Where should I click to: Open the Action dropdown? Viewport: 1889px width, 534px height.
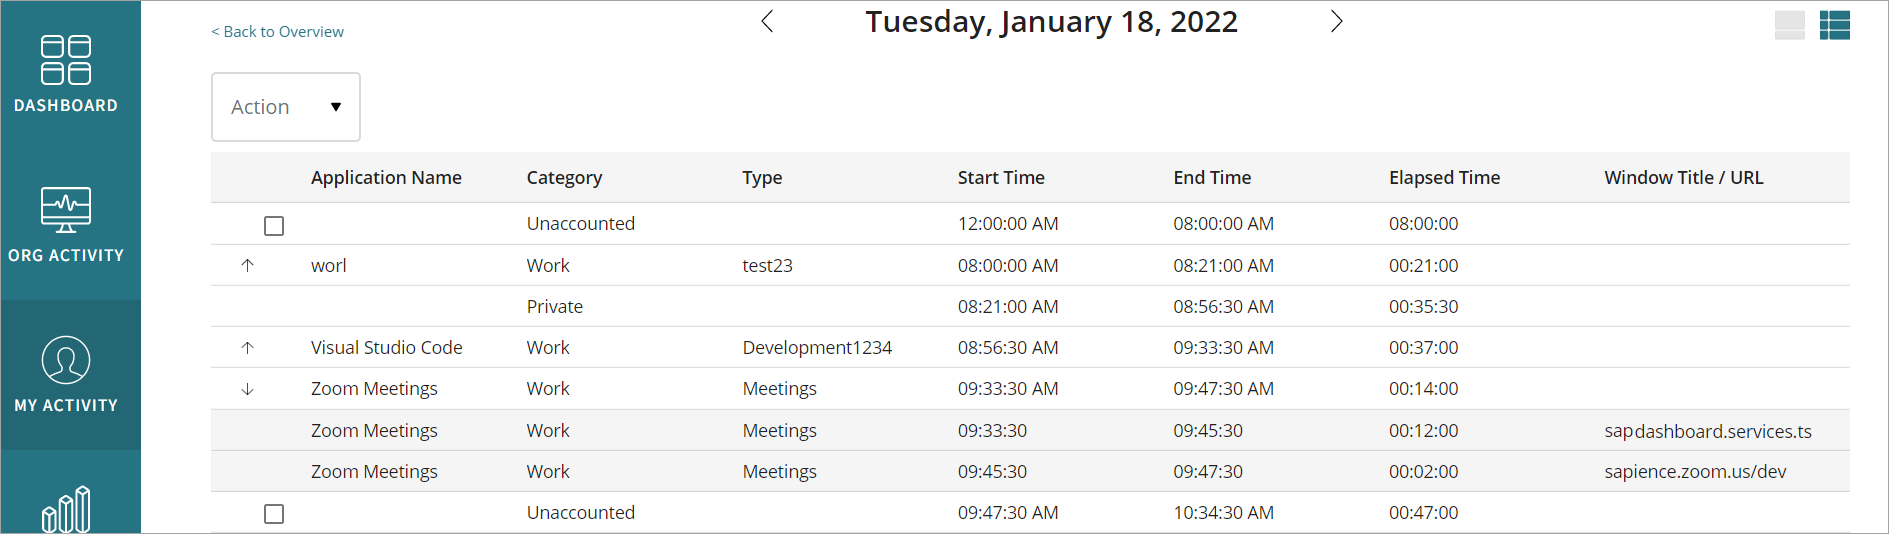click(286, 107)
